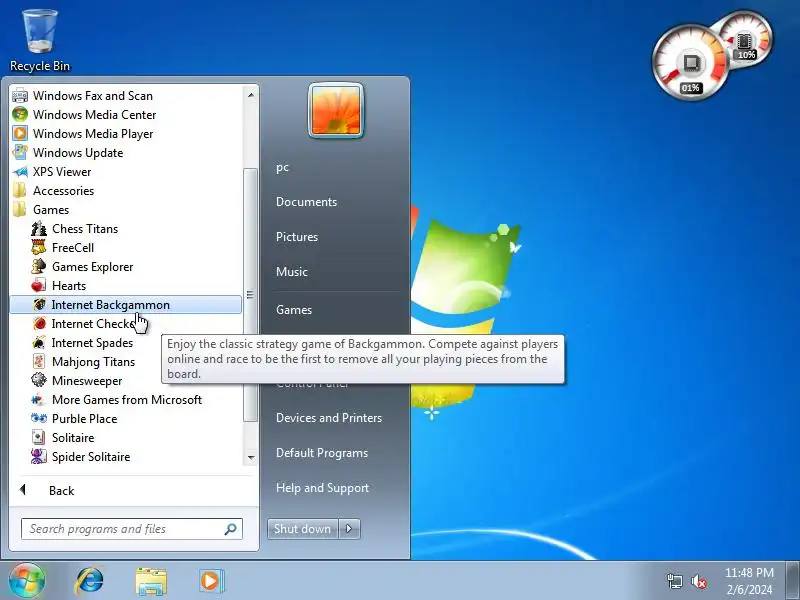Open Default Programs
Viewport: 800px width, 600px height.
pos(322,453)
